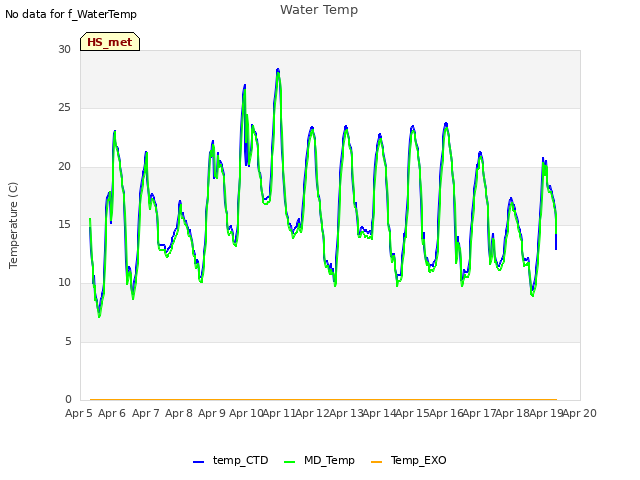
Task: Click the y-axis value 0
Action: (x=68, y=399)
